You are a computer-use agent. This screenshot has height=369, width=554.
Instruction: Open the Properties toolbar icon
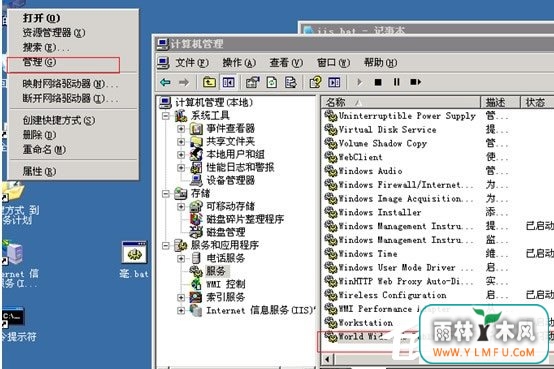(x=253, y=82)
